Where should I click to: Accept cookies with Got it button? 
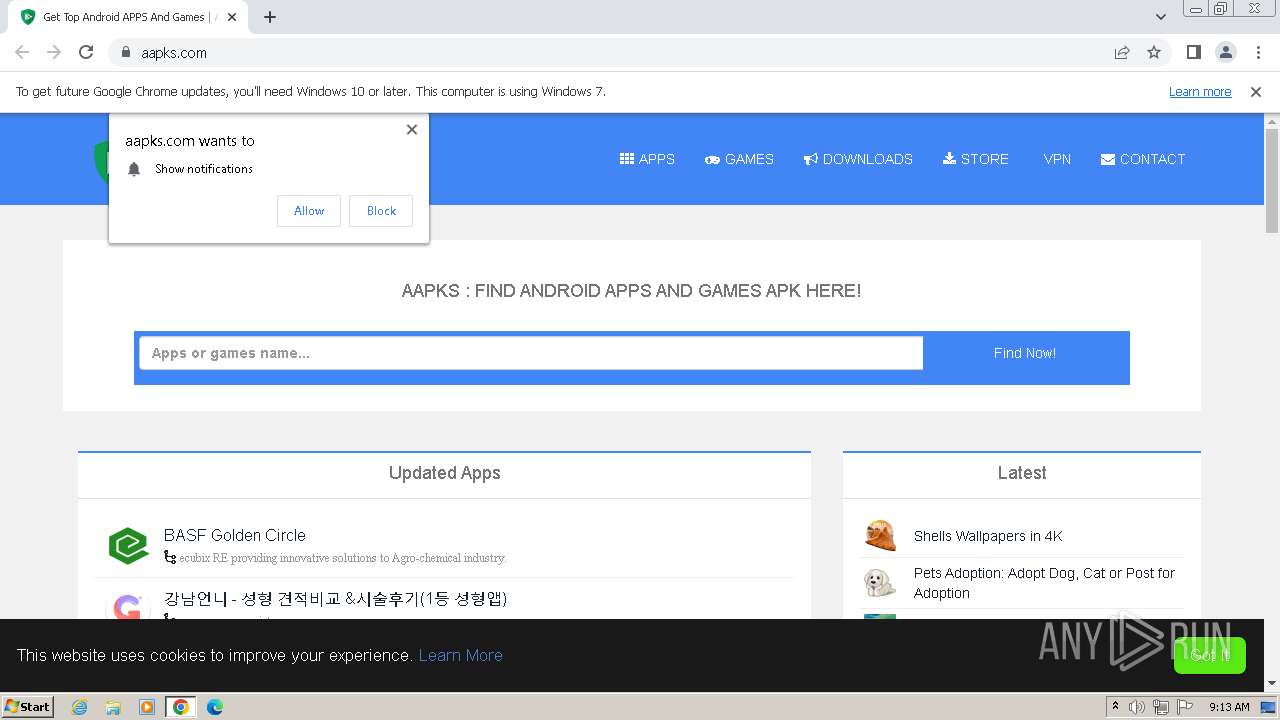click(1210, 655)
